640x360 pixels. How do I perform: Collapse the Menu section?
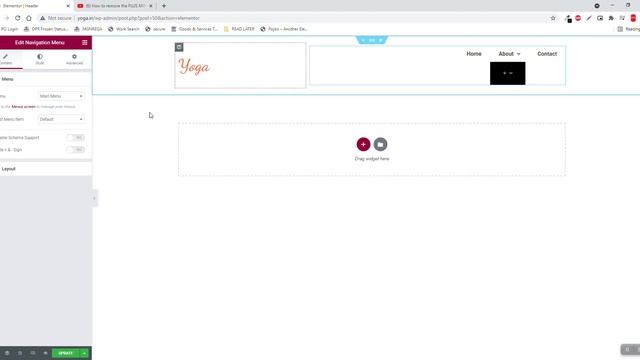coord(46,79)
